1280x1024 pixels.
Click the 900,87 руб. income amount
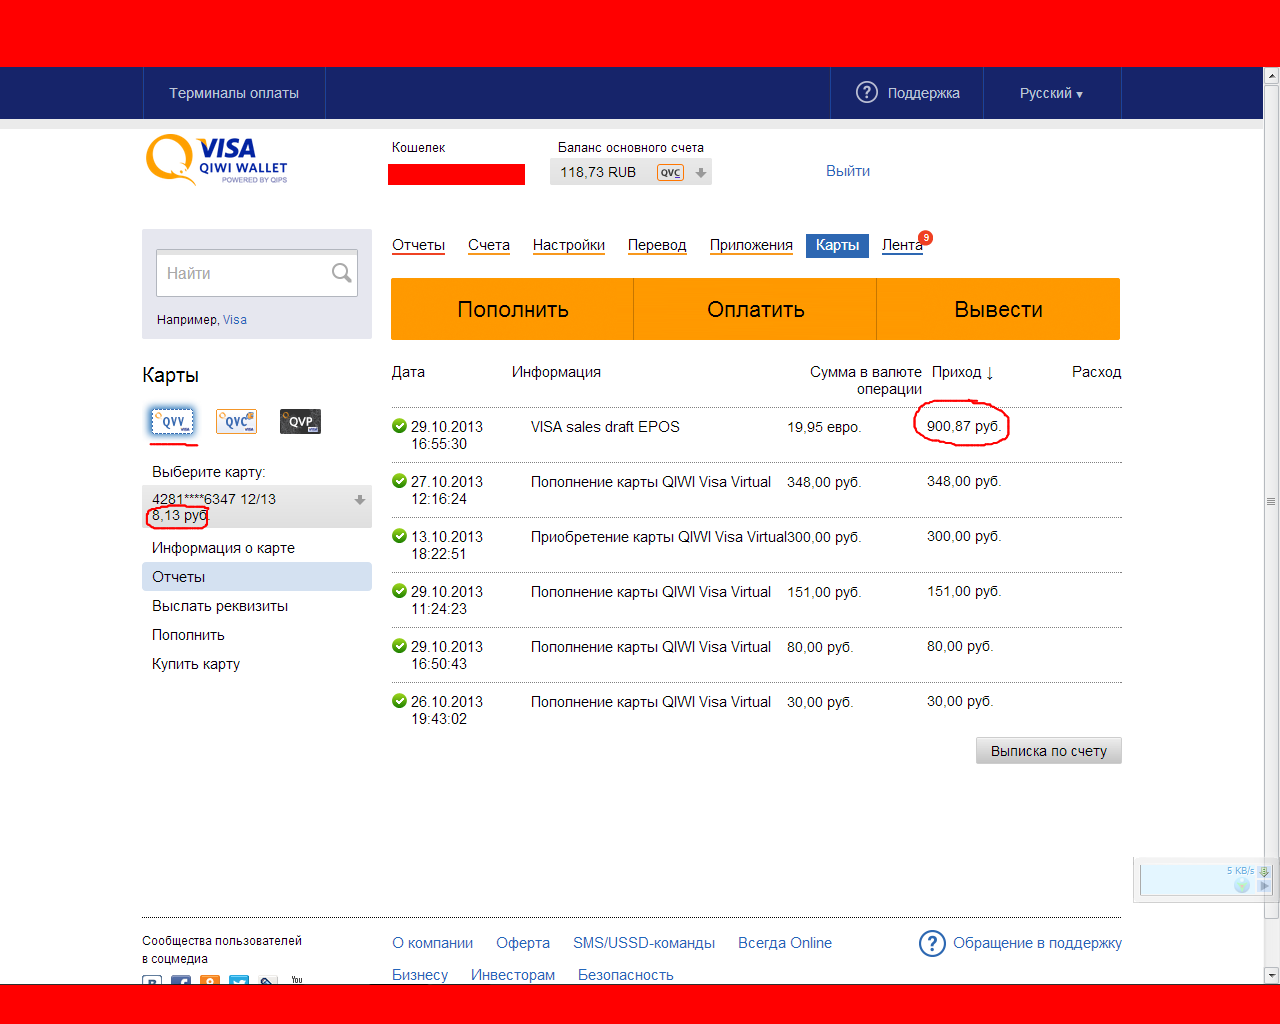click(963, 426)
